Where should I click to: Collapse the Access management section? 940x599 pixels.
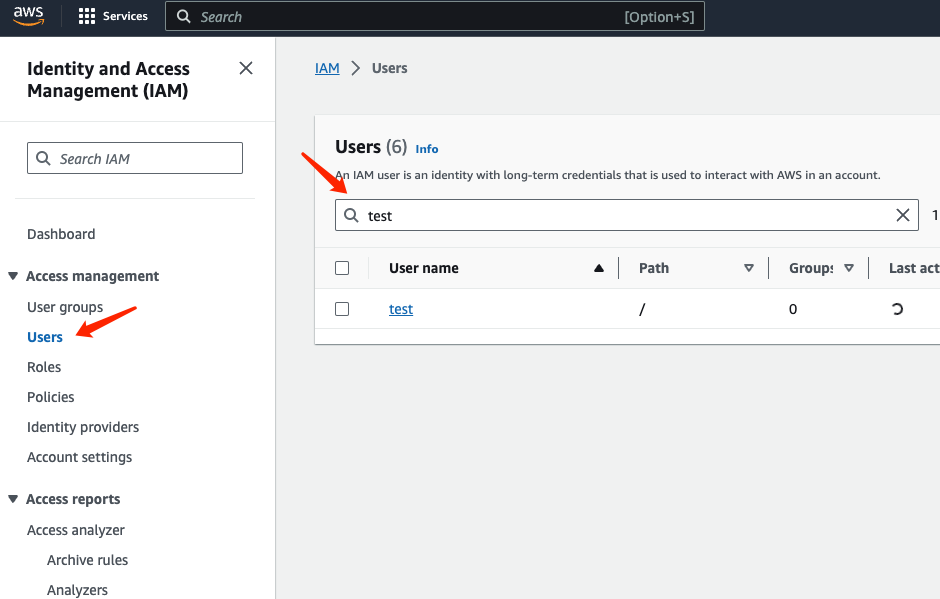(x=13, y=276)
